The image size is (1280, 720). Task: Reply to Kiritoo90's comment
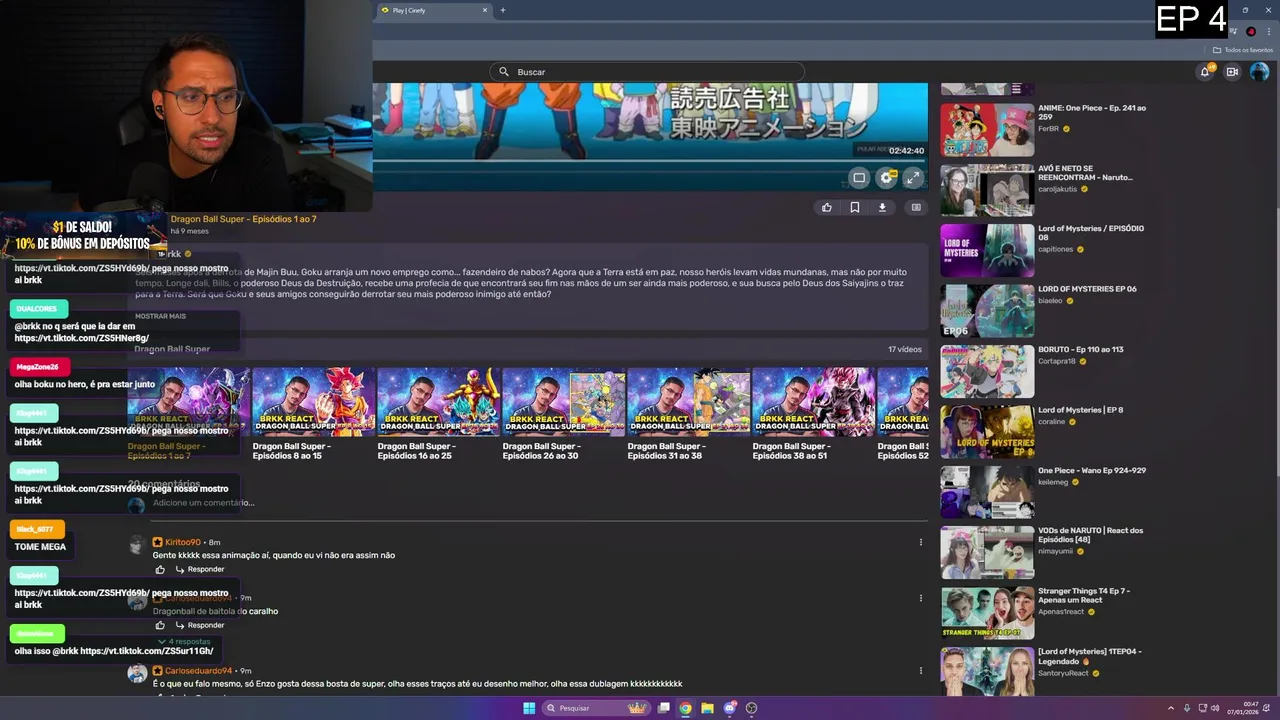click(200, 569)
